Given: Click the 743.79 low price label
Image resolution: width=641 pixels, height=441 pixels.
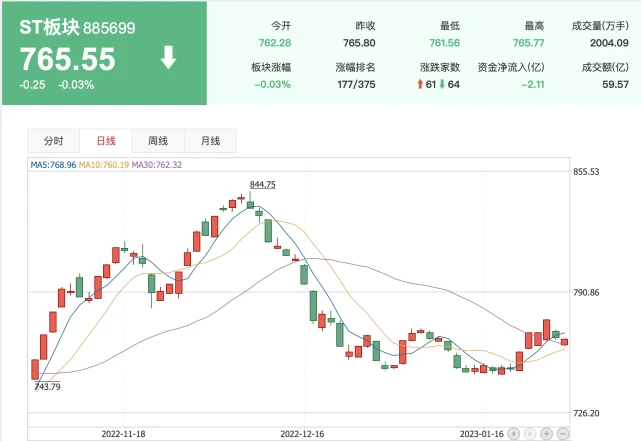Looking at the screenshot, I should pos(47,386).
